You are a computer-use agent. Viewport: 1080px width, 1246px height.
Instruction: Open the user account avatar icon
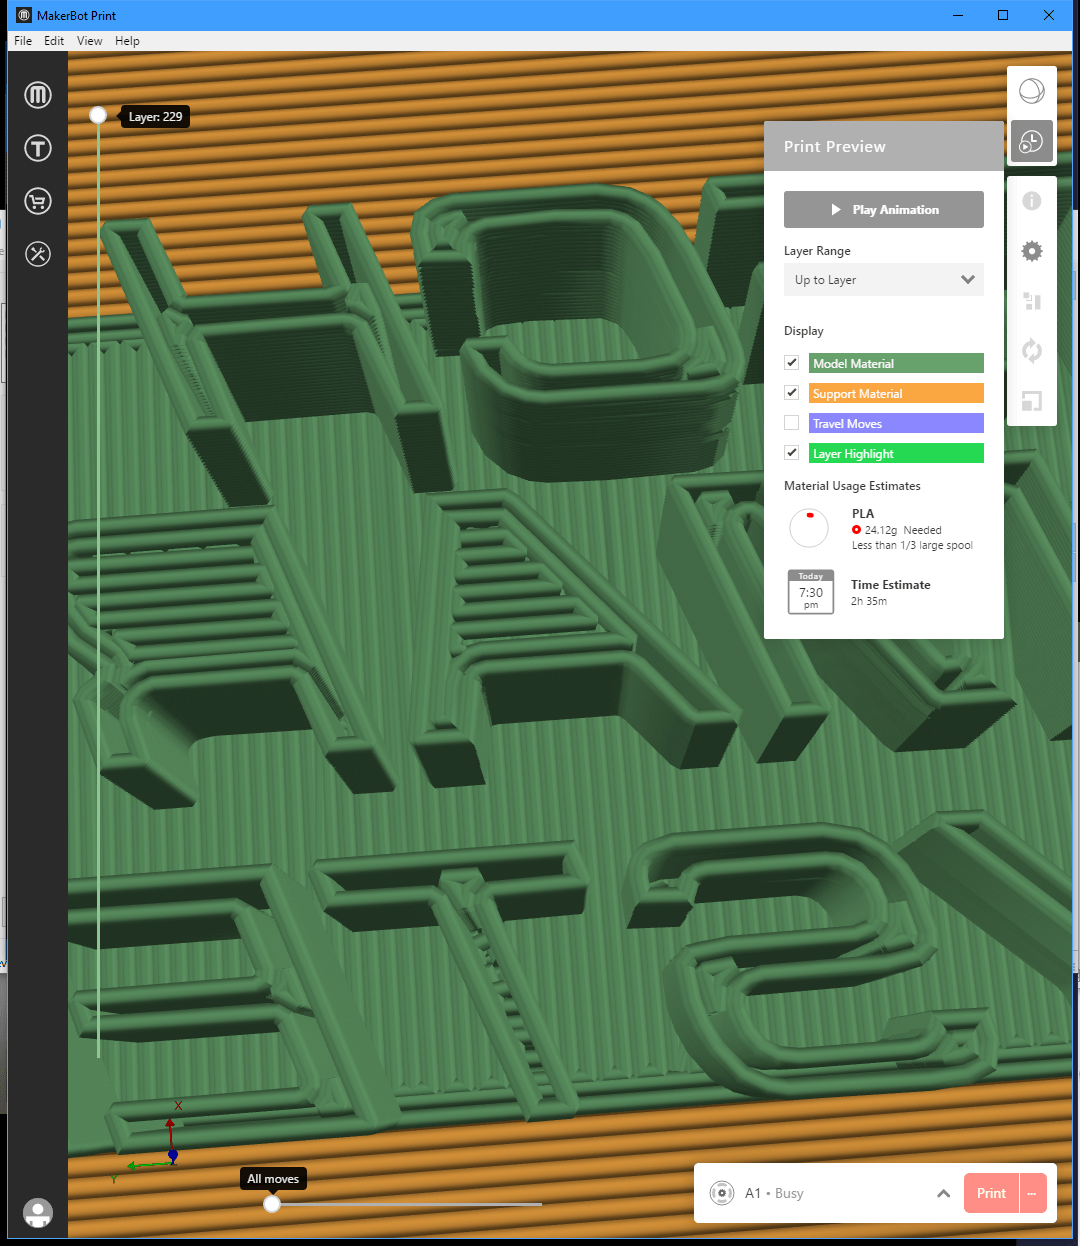point(38,1213)
